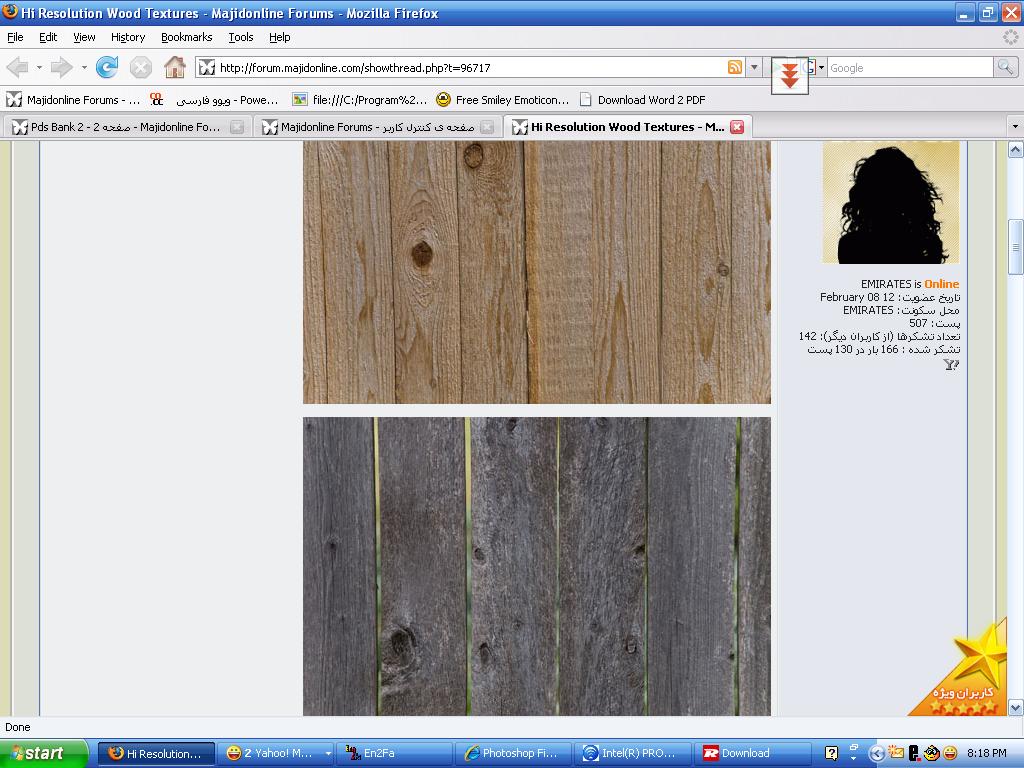Open Free Smiley Emoticon bookmark
The width and height of the screenshot is (1024, 768).
(x=502, y=99)
